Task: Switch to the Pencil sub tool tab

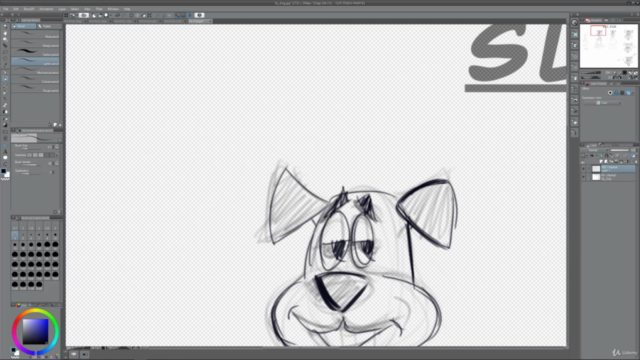Action: 23,26
